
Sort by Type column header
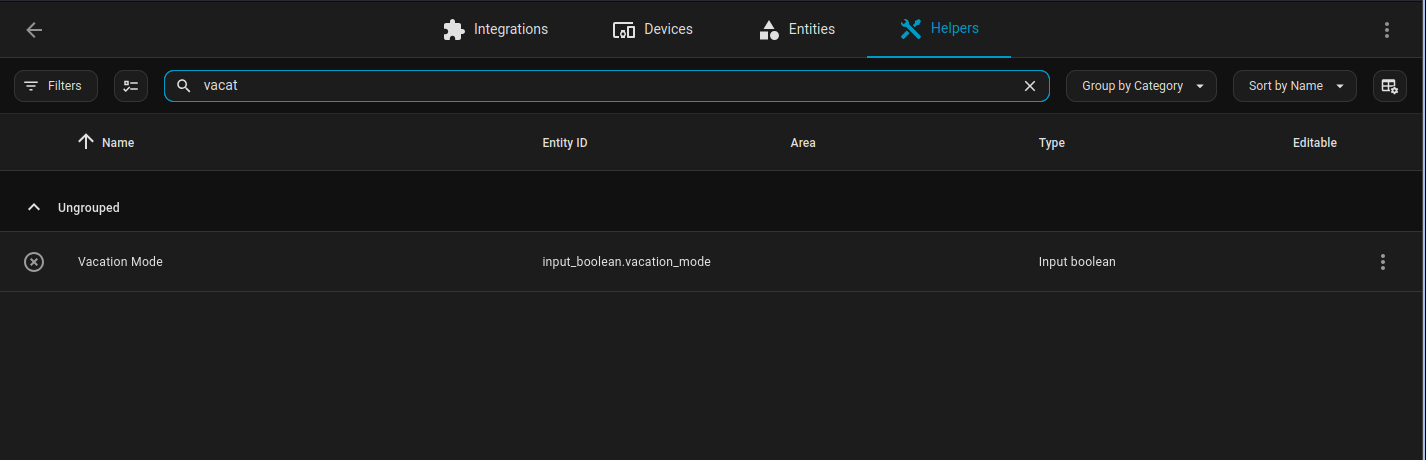1052,143
